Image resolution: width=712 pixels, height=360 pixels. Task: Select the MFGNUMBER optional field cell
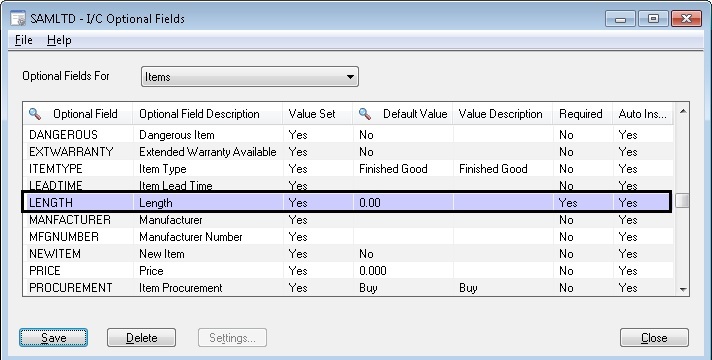[x=78, y=237]
